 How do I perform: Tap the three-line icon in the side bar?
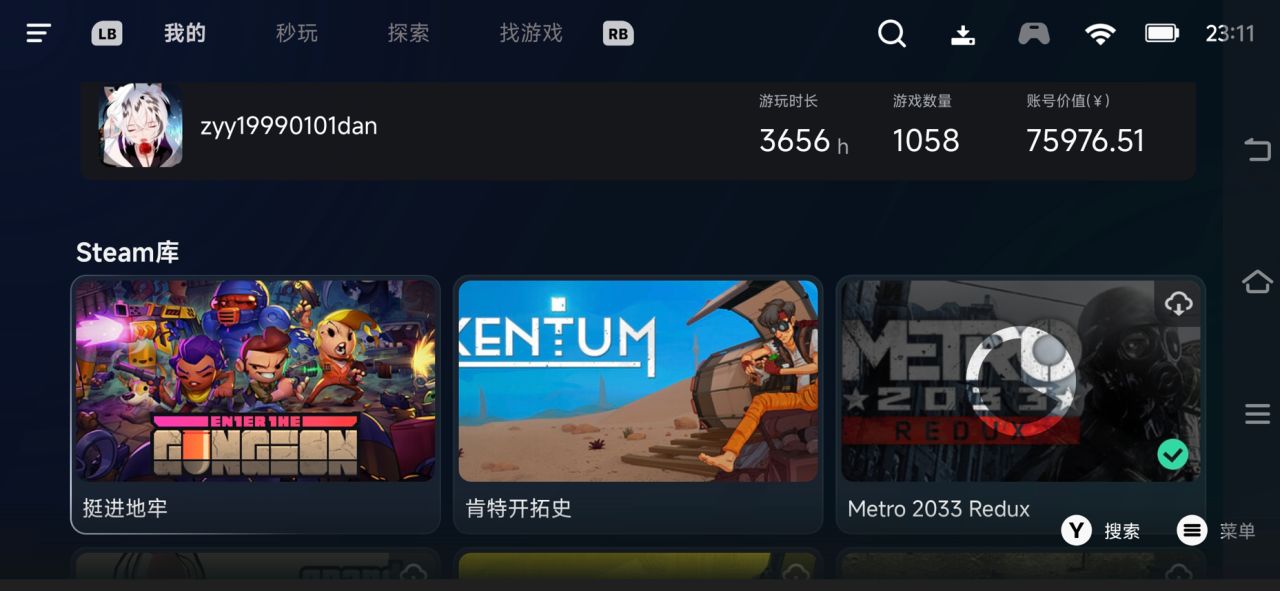point(1257,413)
